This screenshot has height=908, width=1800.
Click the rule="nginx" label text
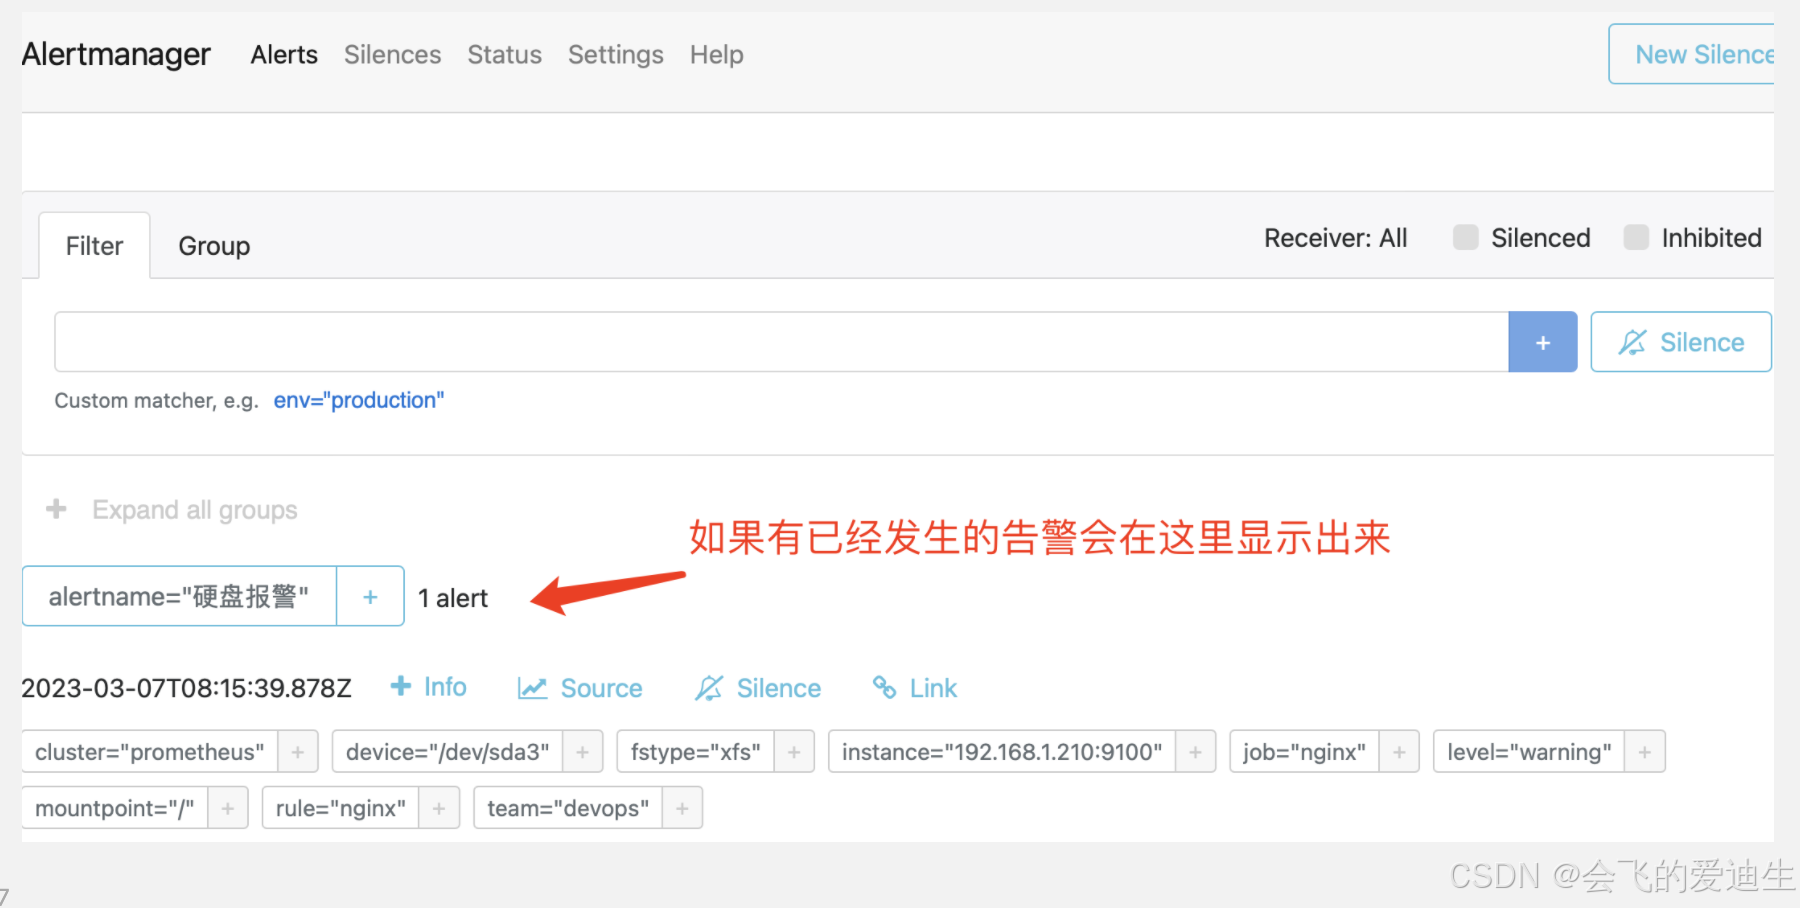click(x=340, y=808)
